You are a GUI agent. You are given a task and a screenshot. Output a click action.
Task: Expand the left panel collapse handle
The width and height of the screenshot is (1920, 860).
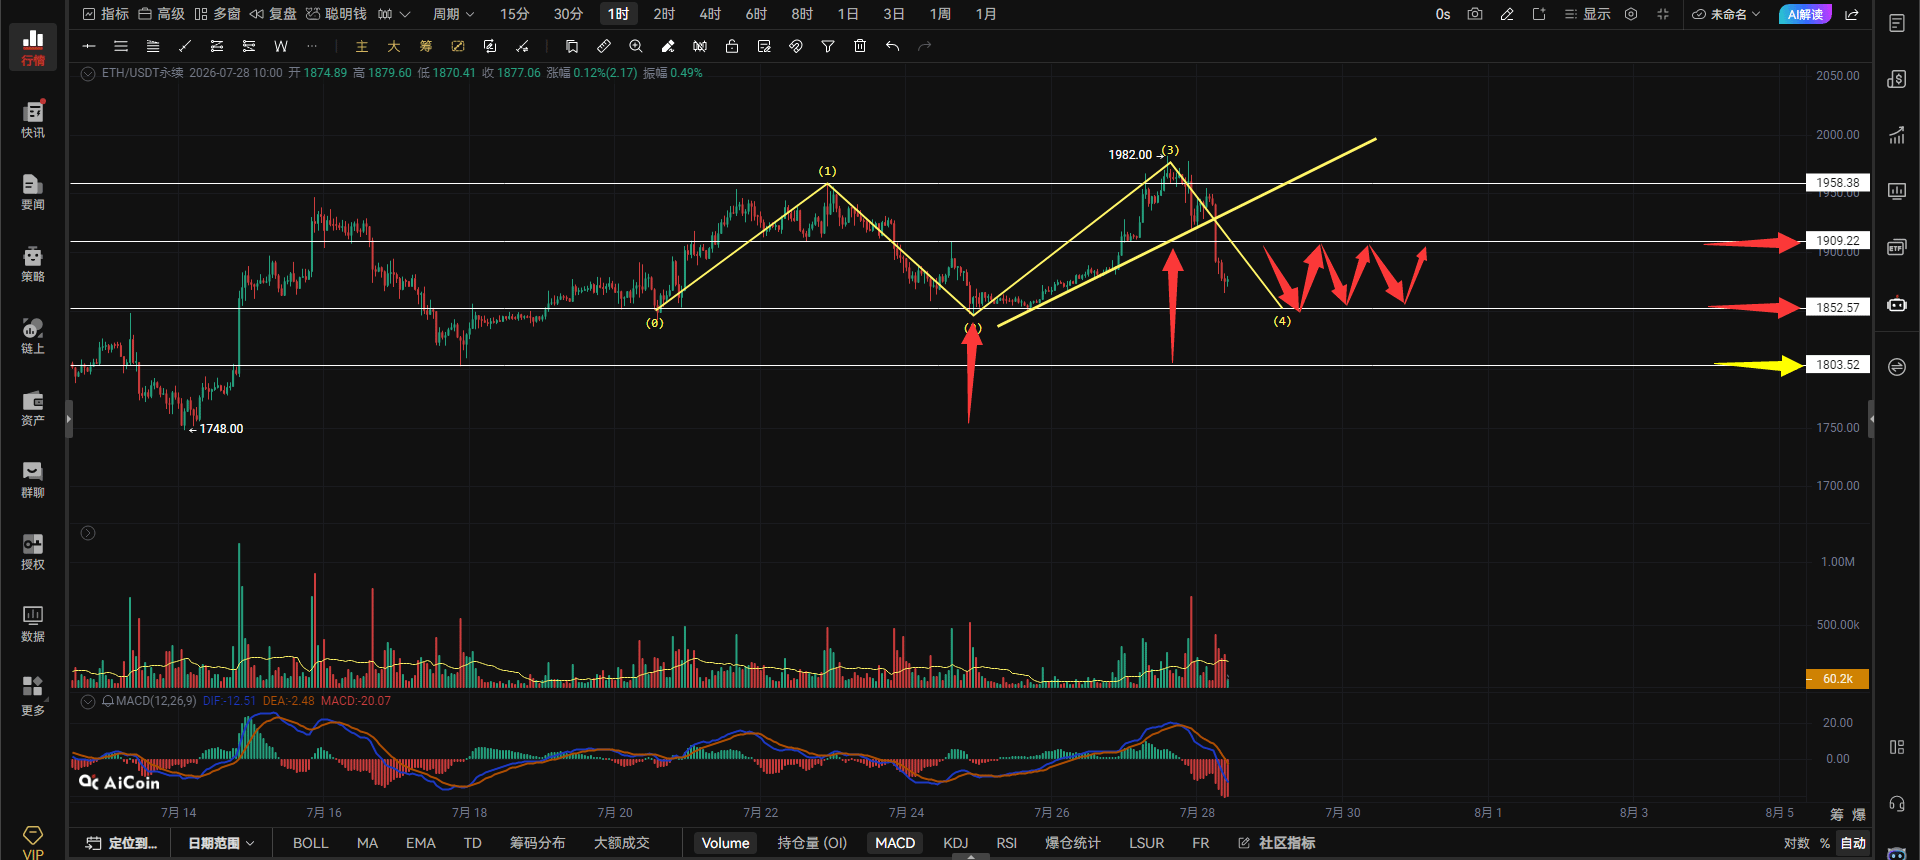pos(69,418)
